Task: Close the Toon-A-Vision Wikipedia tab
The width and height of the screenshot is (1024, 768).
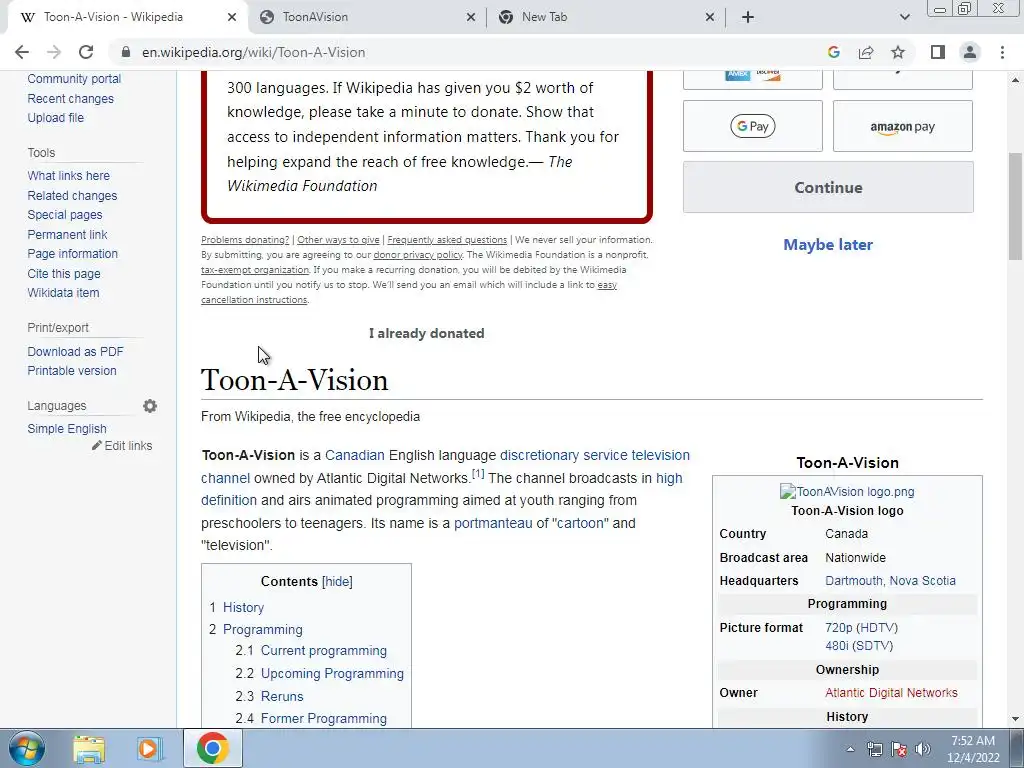Action: [232, 17]
